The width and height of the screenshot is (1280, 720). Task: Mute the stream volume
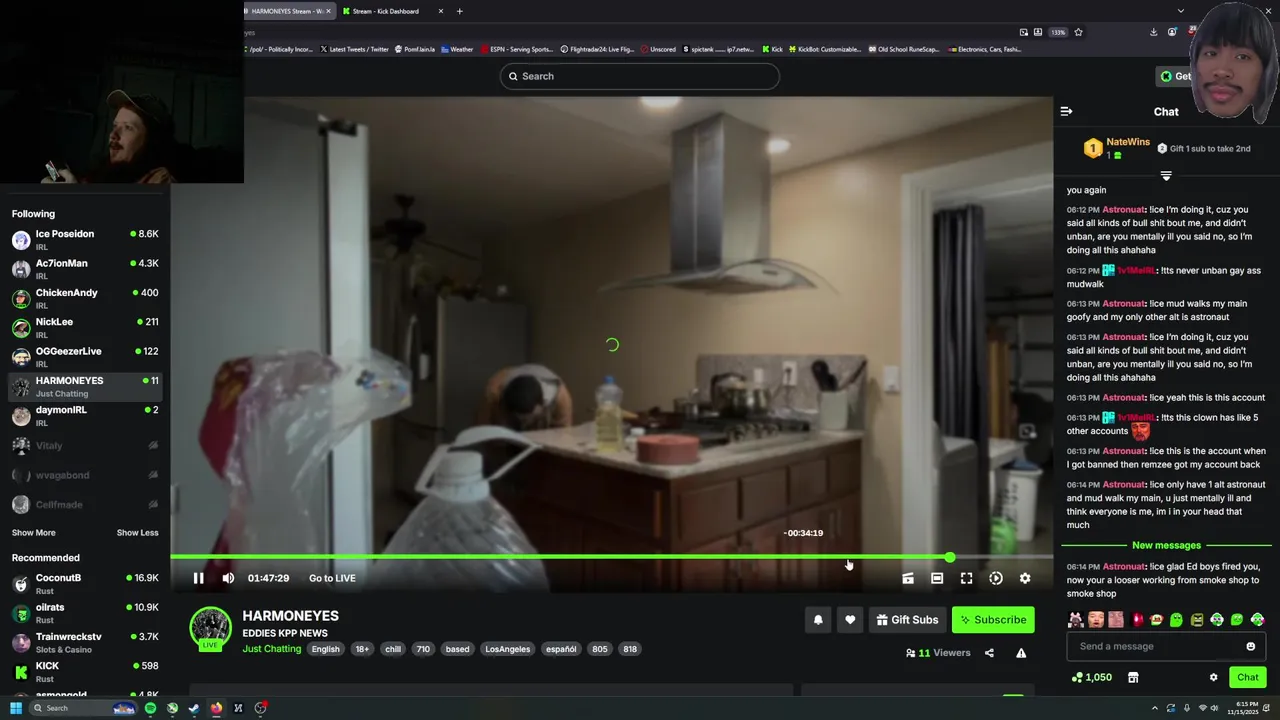[x=228, y=578]
